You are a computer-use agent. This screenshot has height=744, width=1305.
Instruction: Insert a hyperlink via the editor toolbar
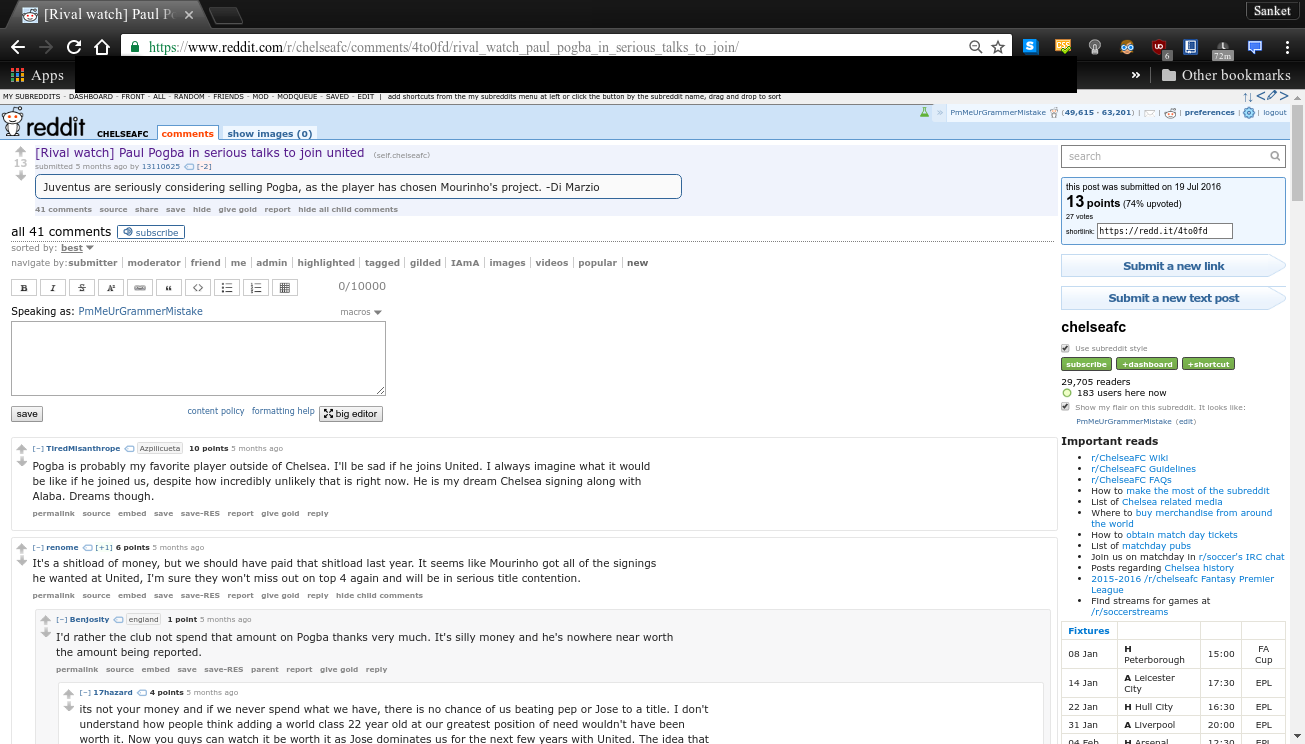pyautogui.click(x=140, y=288)
